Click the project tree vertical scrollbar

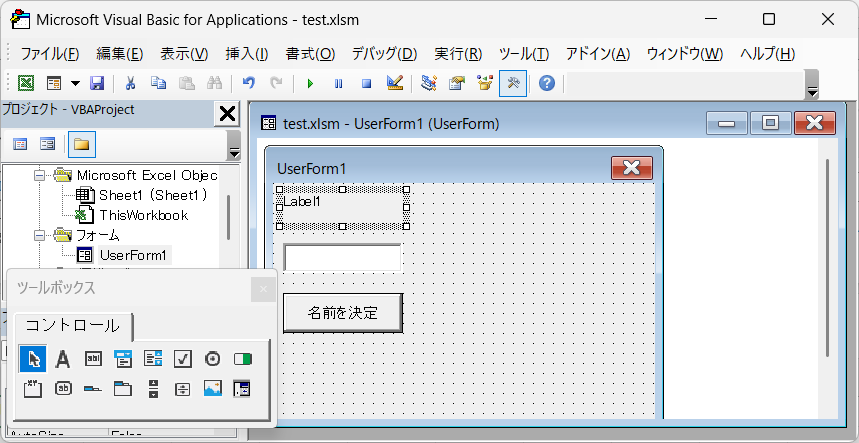click(x=228, y=217)
